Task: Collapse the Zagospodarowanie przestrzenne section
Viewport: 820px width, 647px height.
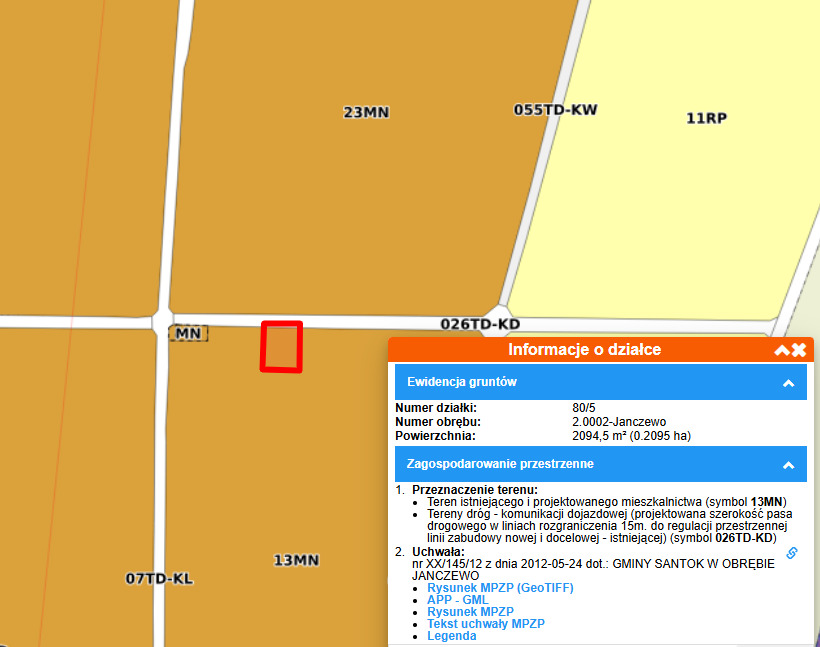Action: 788,465
